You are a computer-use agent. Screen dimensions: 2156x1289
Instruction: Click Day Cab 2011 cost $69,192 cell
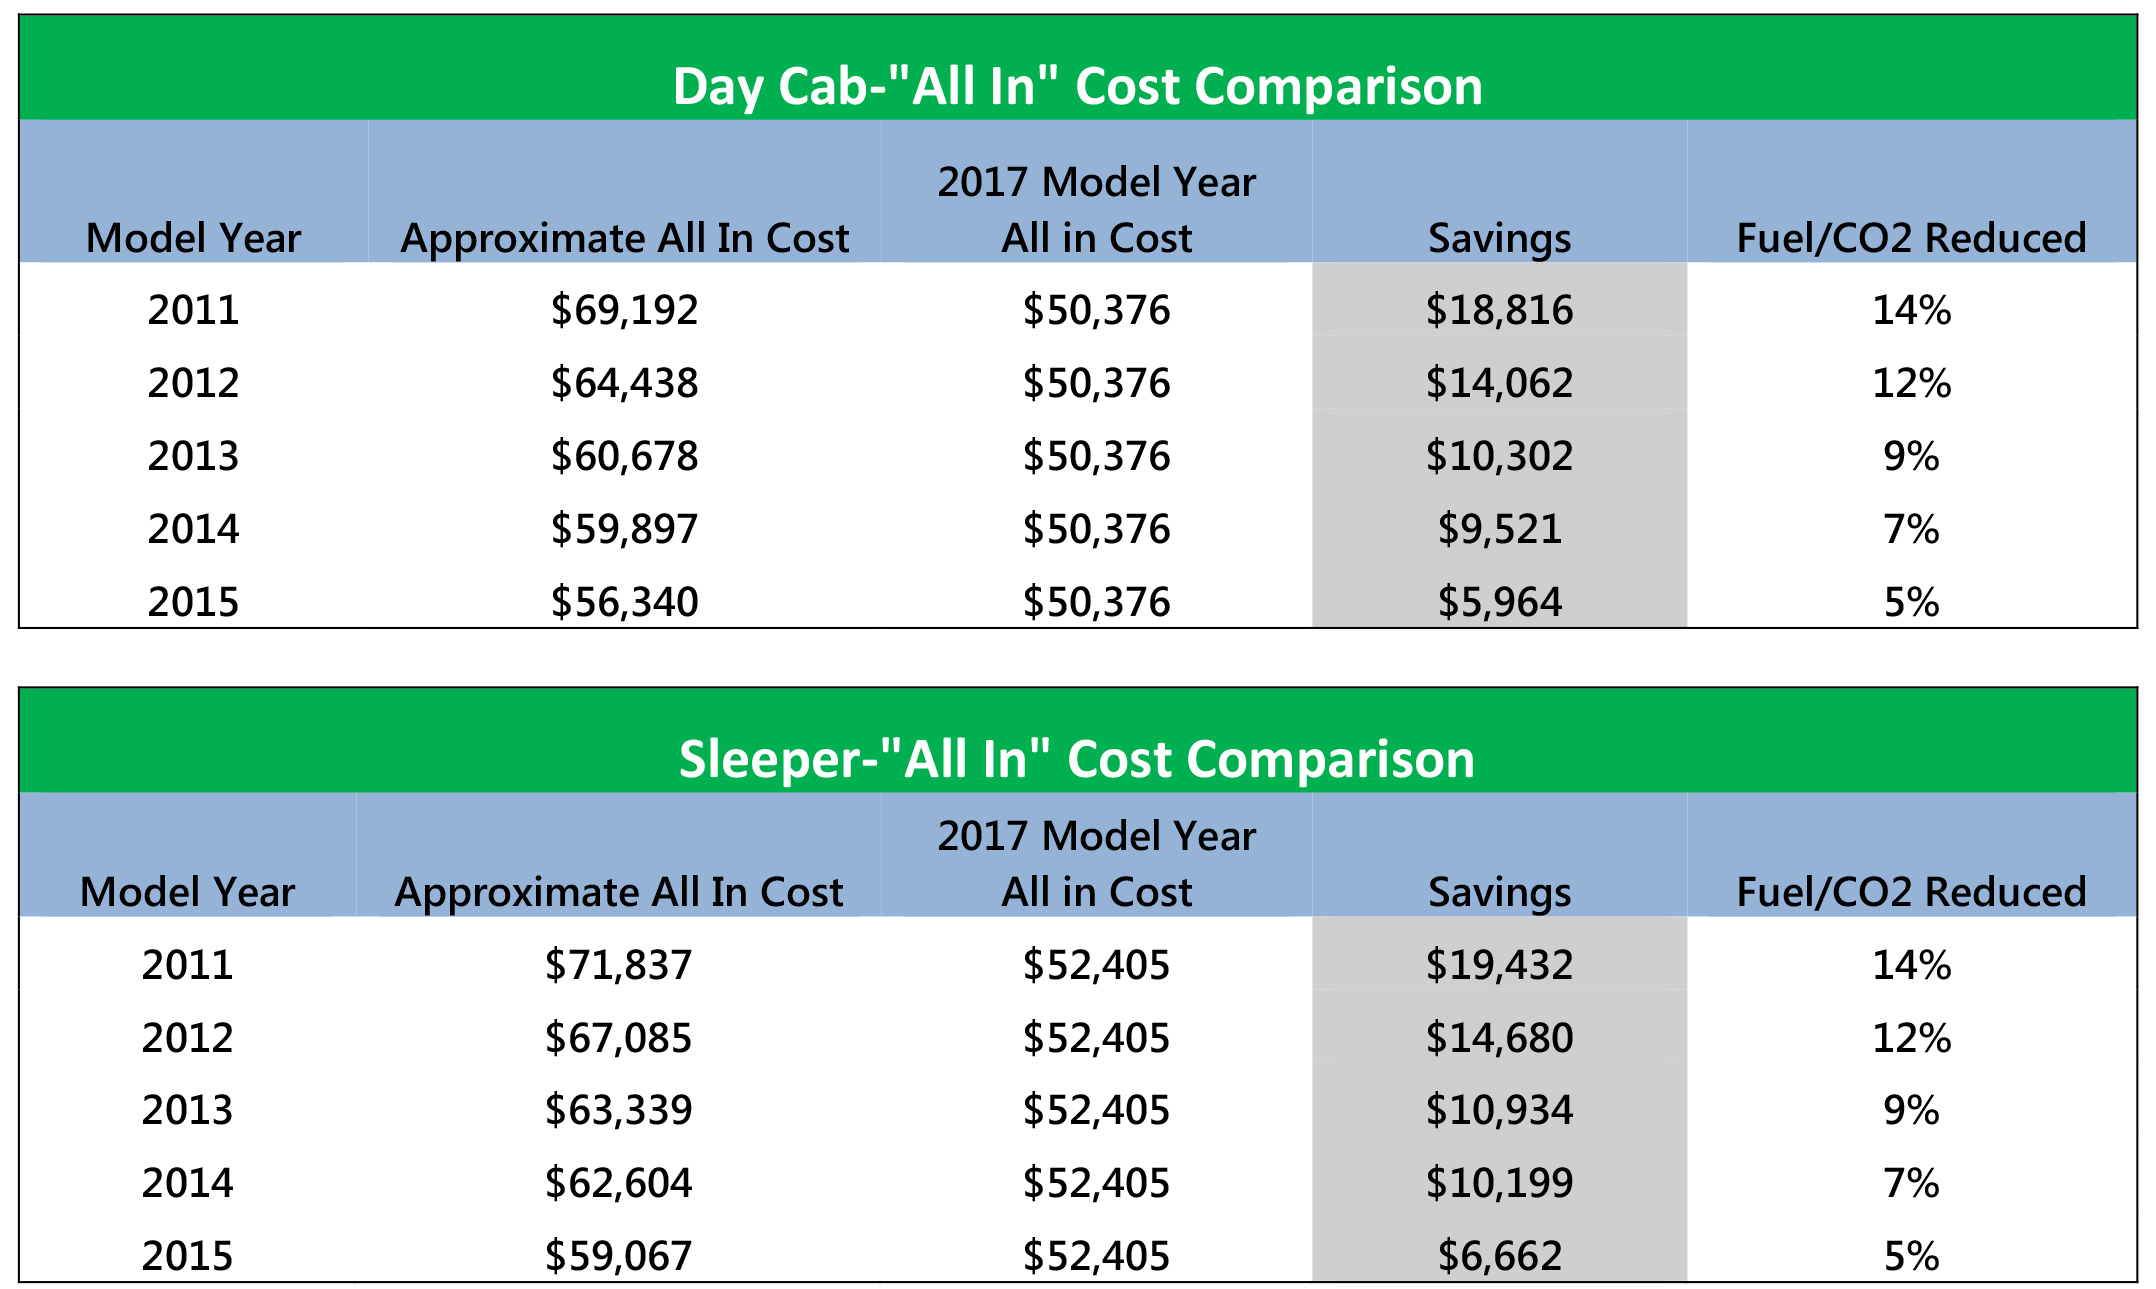(x=624, y=310)
